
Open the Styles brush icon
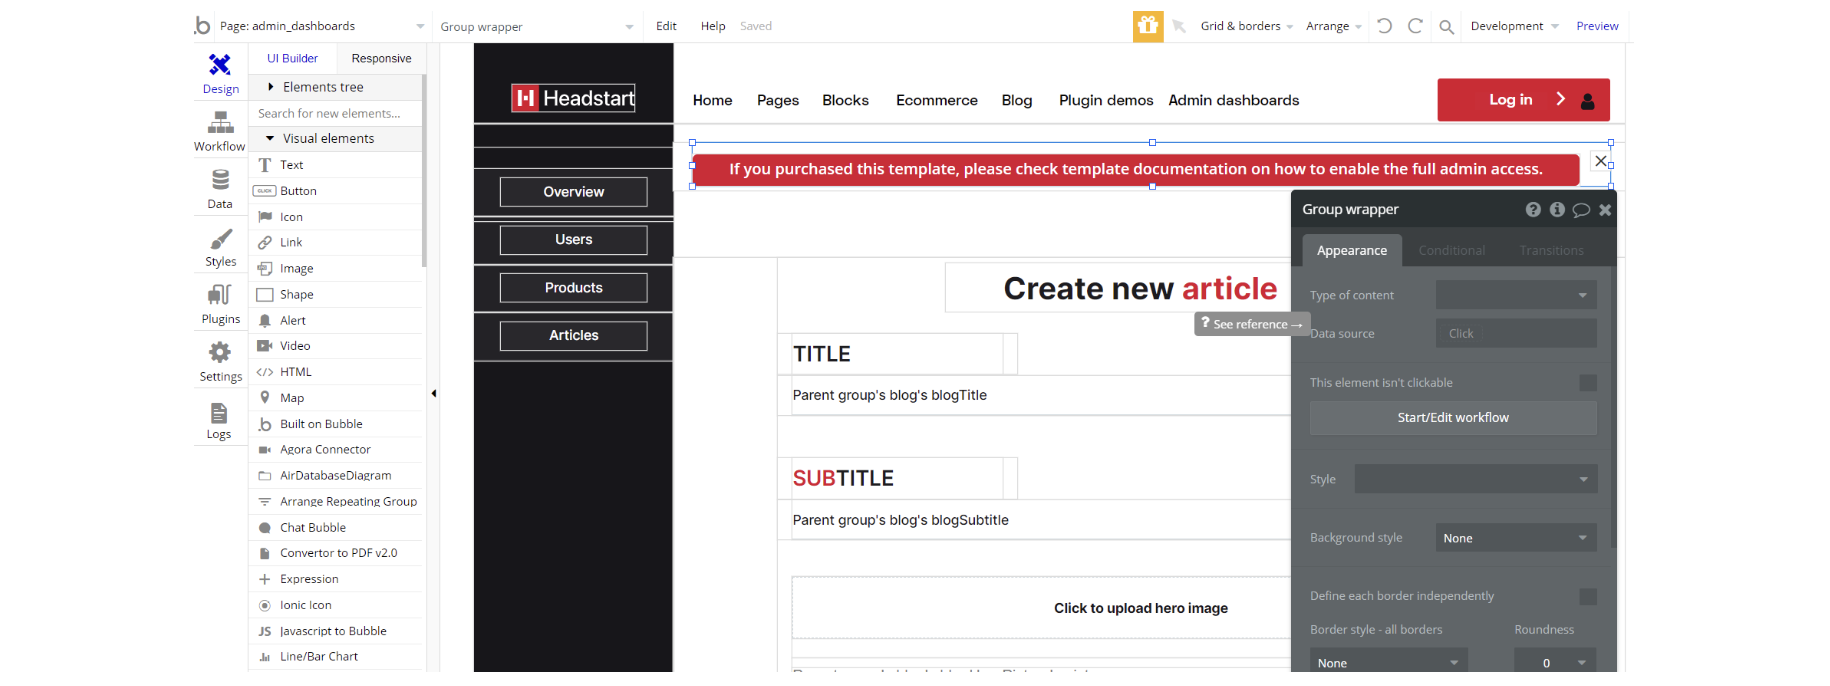click(220, 240)
